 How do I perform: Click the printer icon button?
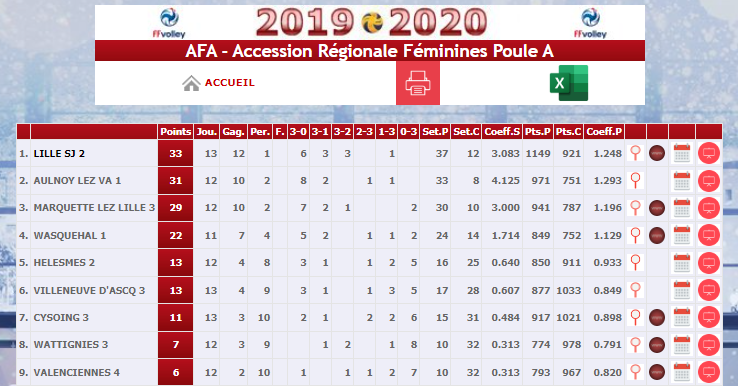(x=417, y=83)
